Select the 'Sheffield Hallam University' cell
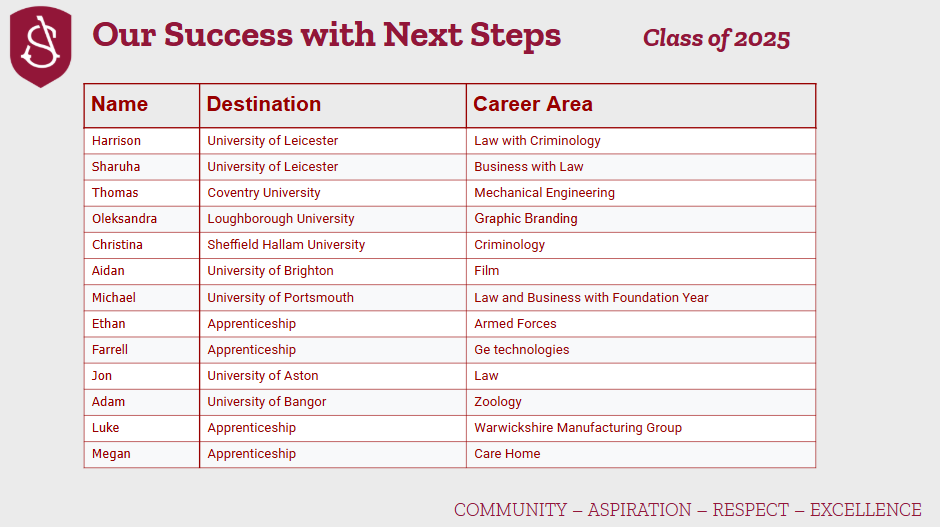The width and height of the screenshot is (940, 527). click(x=286, y=245)
